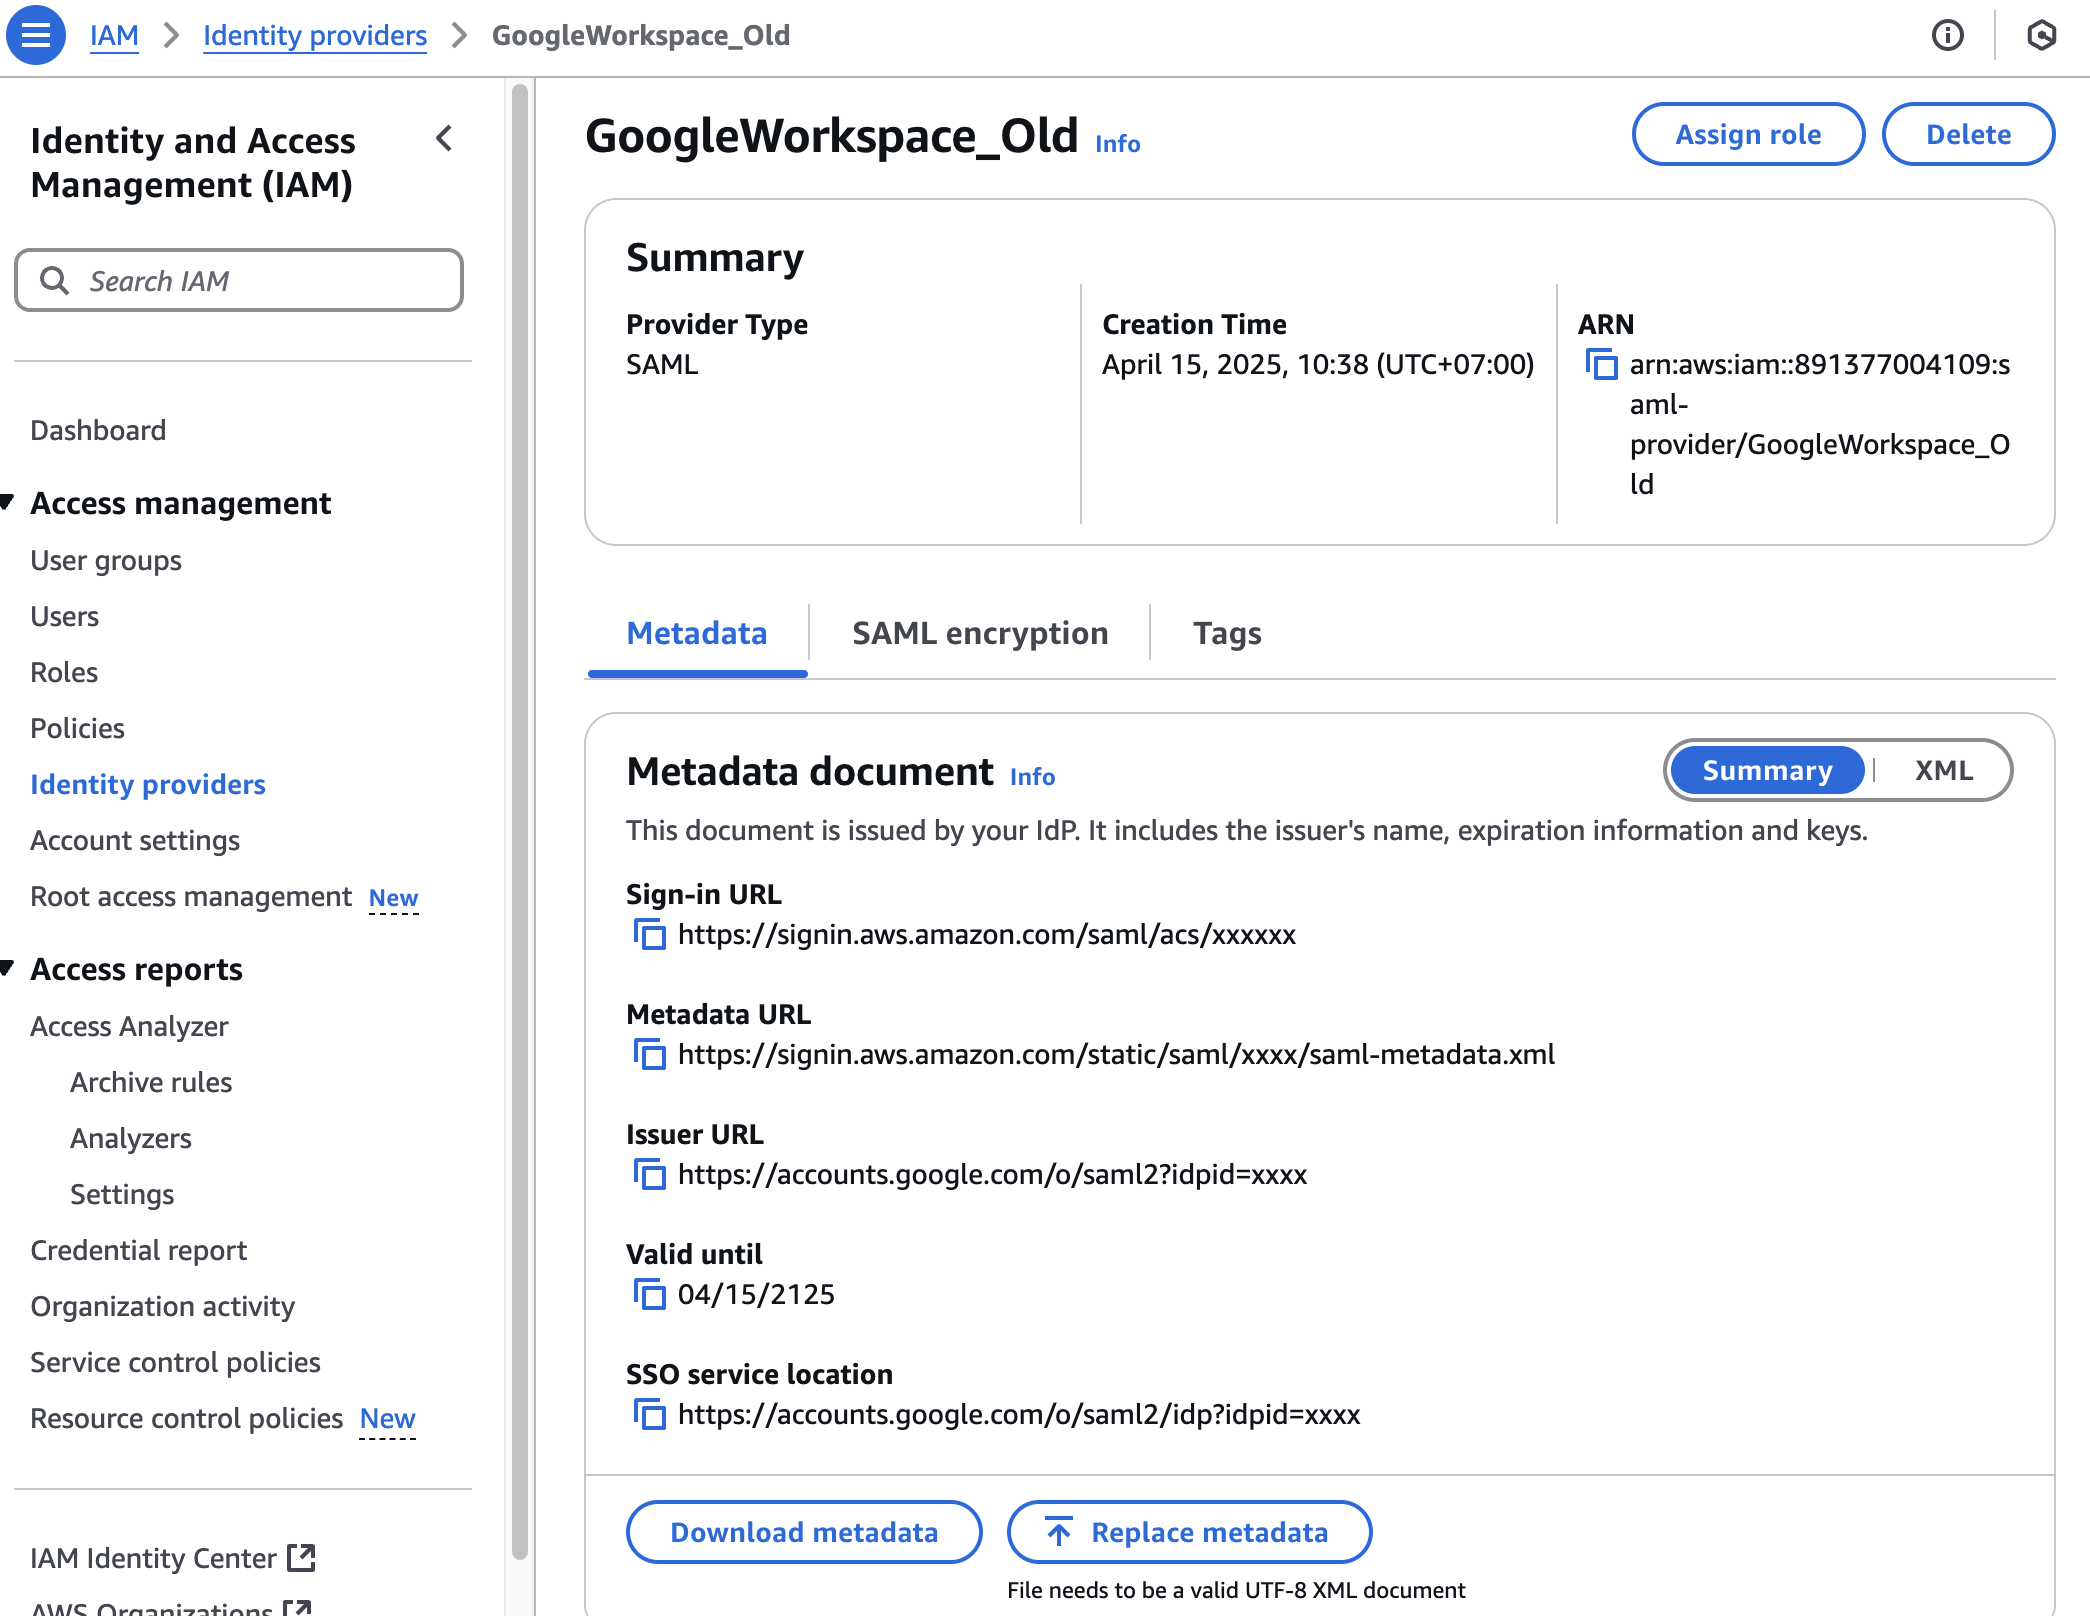Select the Metadata tab
This screenshot has width=2090, height=1616.
697,633
